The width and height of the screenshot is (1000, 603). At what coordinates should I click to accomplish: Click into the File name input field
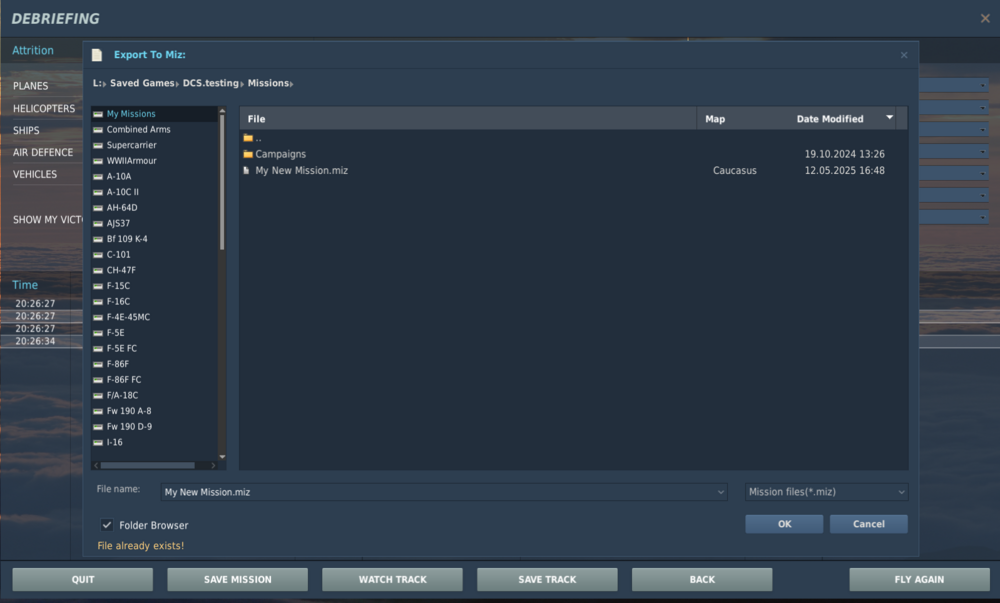[x=444, y=492]
